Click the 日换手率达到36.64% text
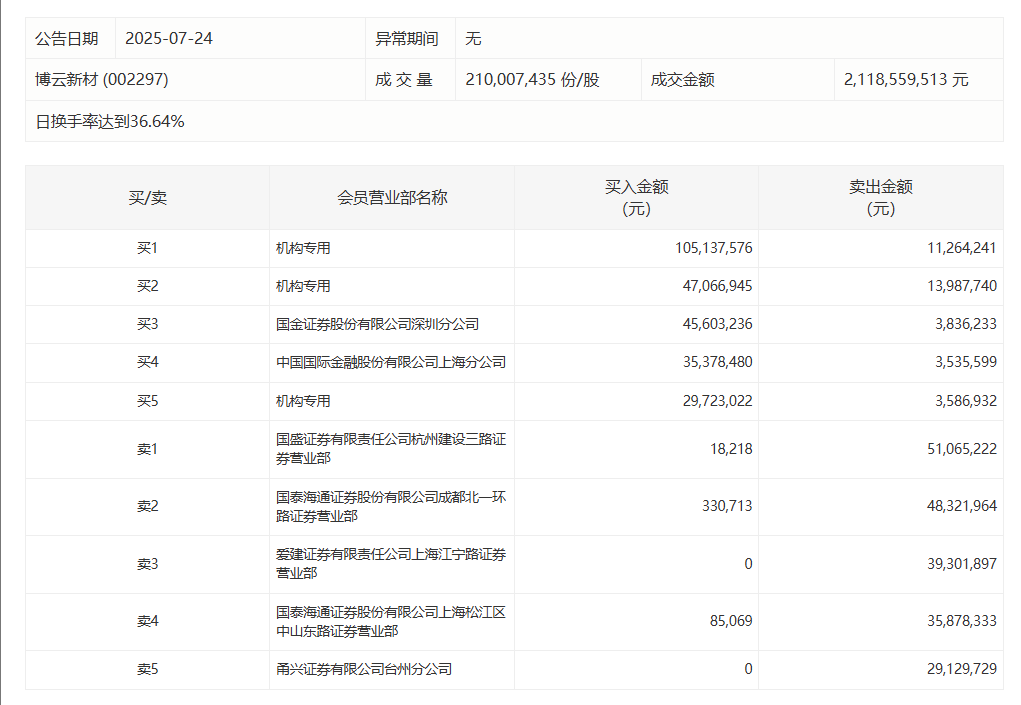This screenshot has height=705, width=1021. point(109,121)
